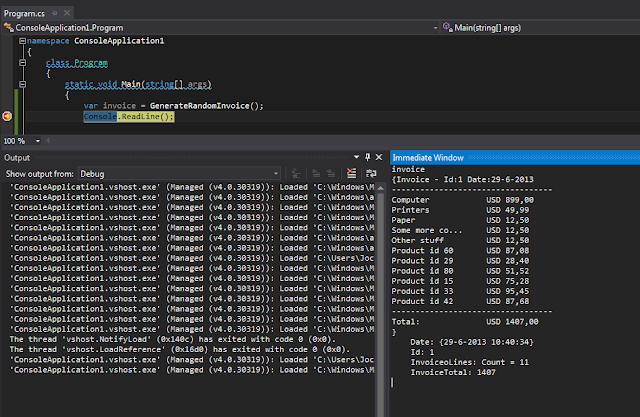The height and width of the screenshot is (417, 640).
Task: Click the GenerateRandomInvoice() call in code
Action: coord(207,106)
